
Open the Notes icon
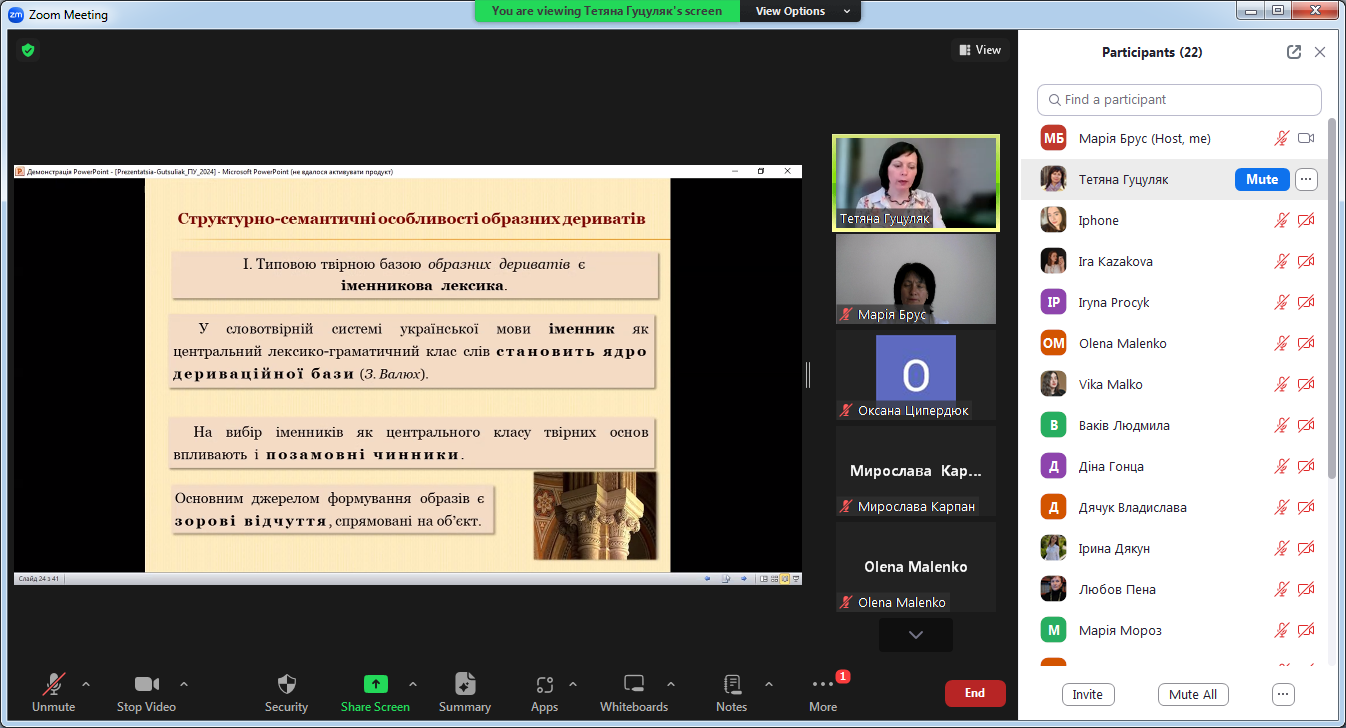731,685
